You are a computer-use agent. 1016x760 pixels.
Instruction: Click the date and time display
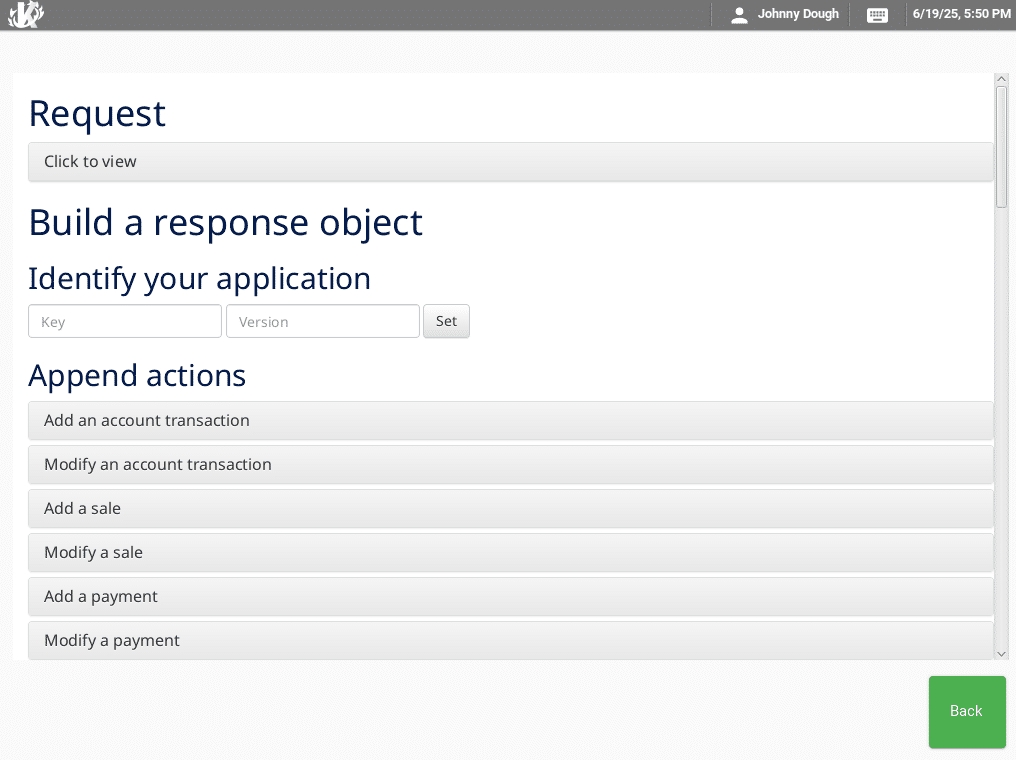tap(962, 14)
